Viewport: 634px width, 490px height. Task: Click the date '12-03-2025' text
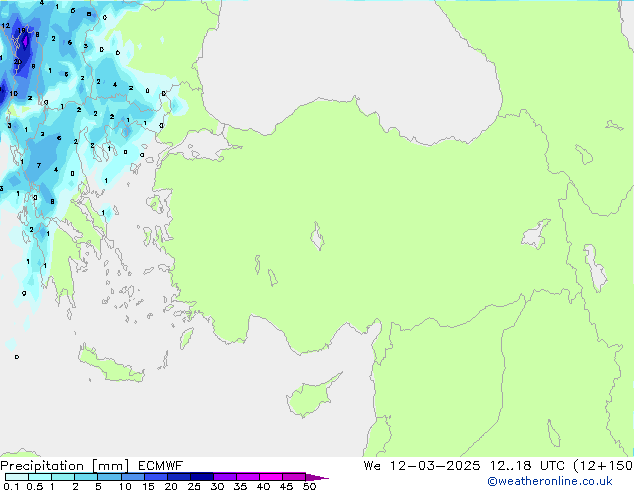tap(435, 466)
